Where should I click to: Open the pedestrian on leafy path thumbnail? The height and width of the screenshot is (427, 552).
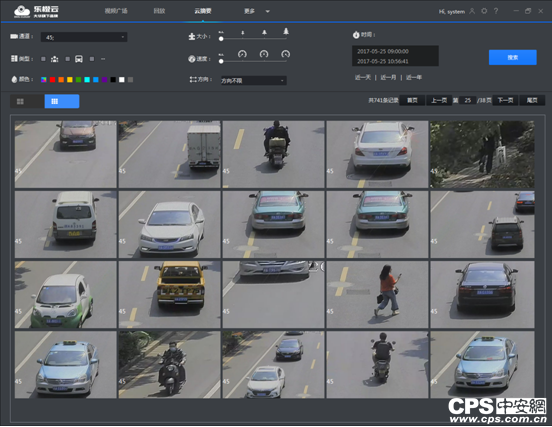[x=482, y=154]
